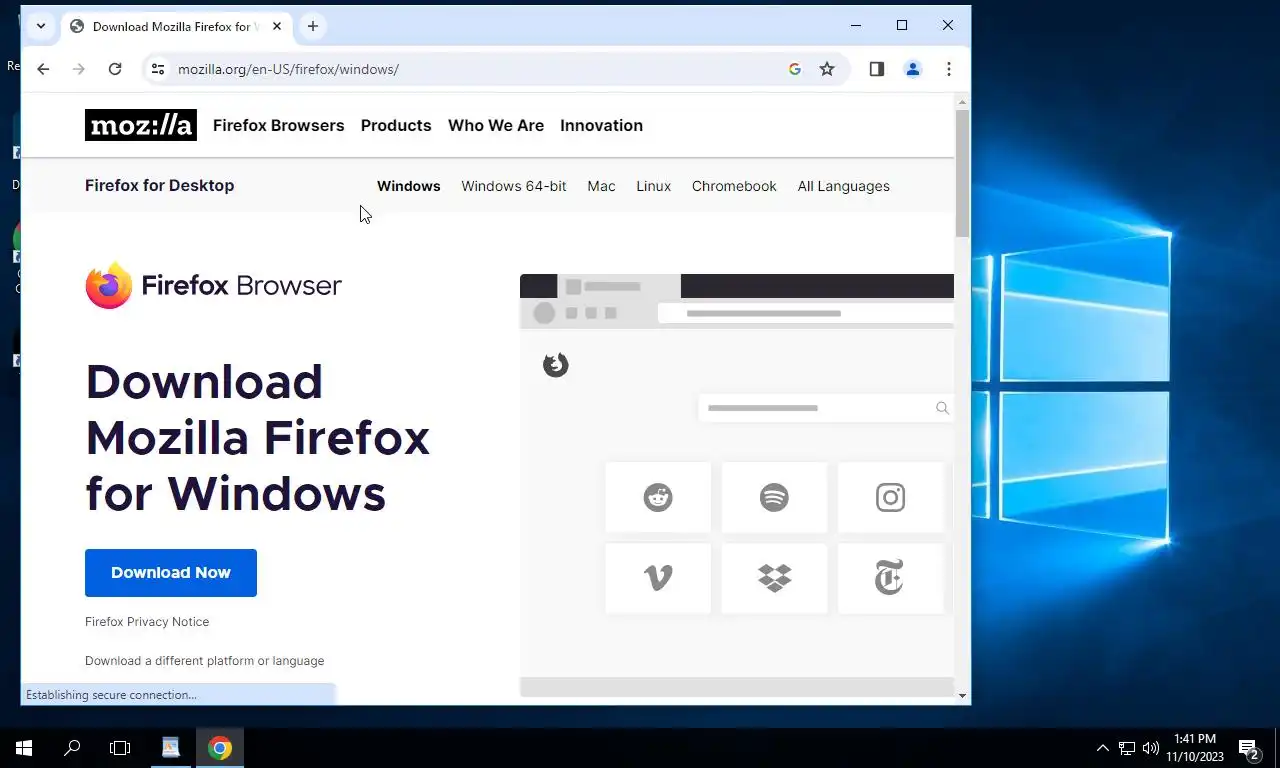
Task: Click the Mozilla logo
Action: pos(141,125)
